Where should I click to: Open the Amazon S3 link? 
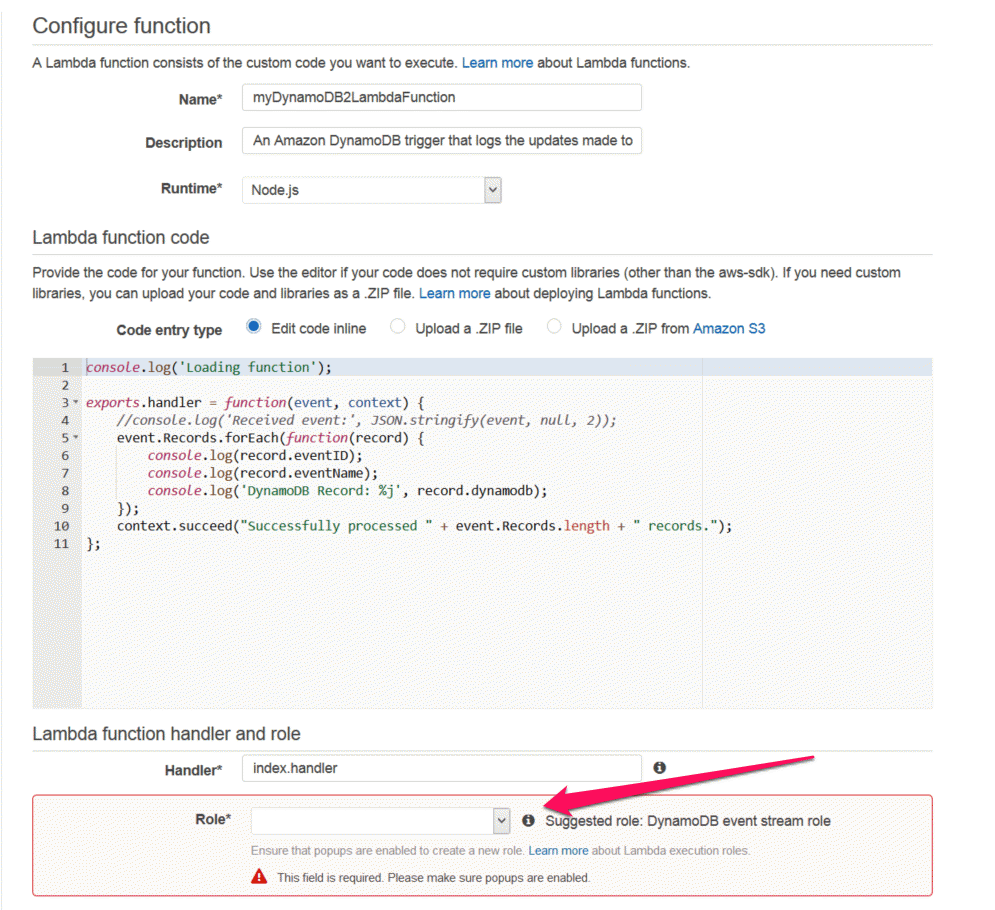click(729, 329)
